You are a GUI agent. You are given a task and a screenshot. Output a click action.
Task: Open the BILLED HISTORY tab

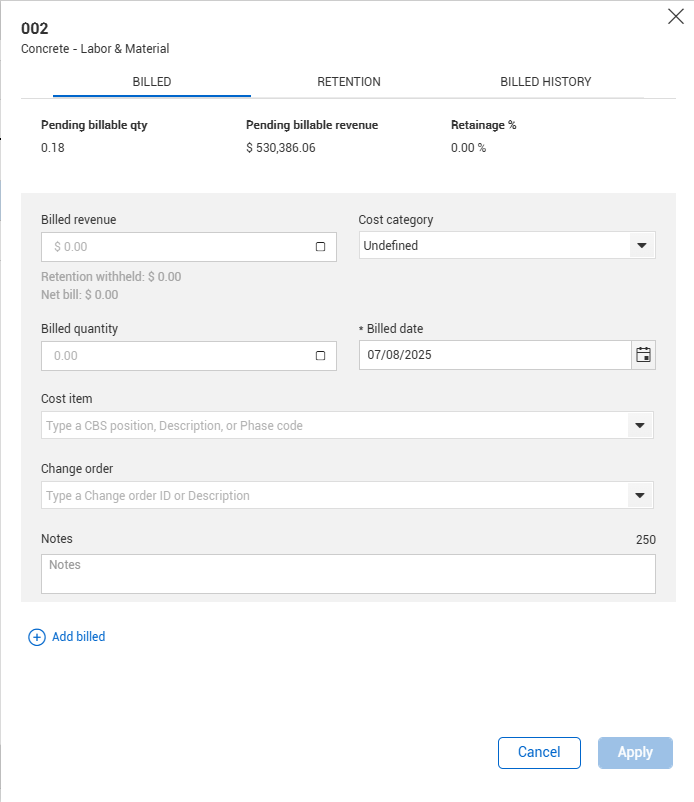pyautogui.click(x=545, y=82)
